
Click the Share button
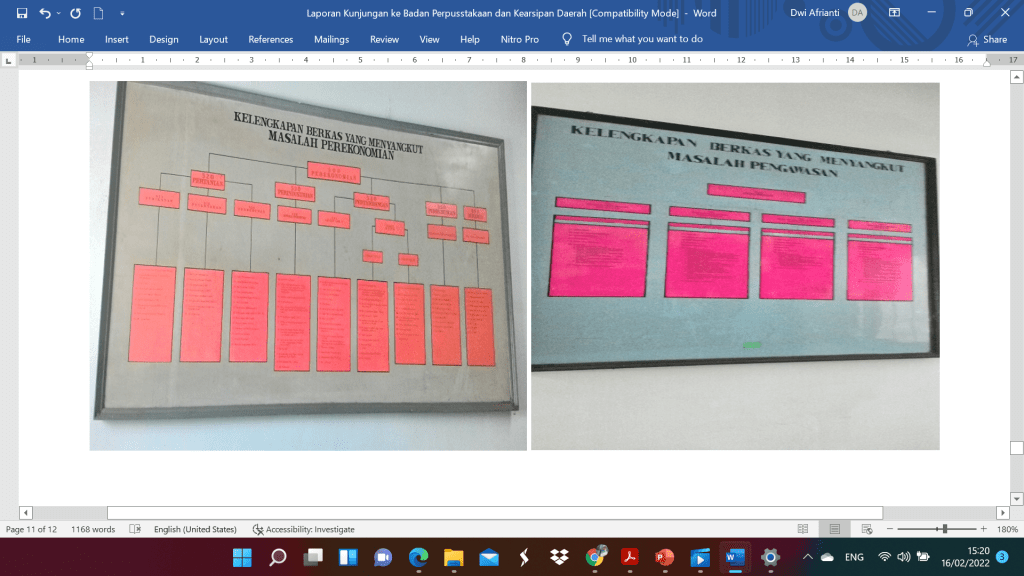point(987,39)
